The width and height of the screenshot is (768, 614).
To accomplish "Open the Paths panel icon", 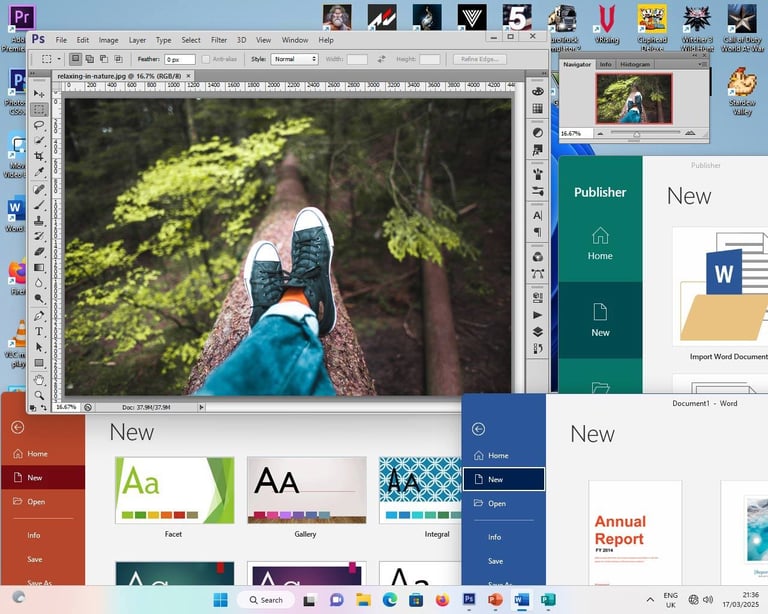I will pyautogui.click(x=538, y=274).
